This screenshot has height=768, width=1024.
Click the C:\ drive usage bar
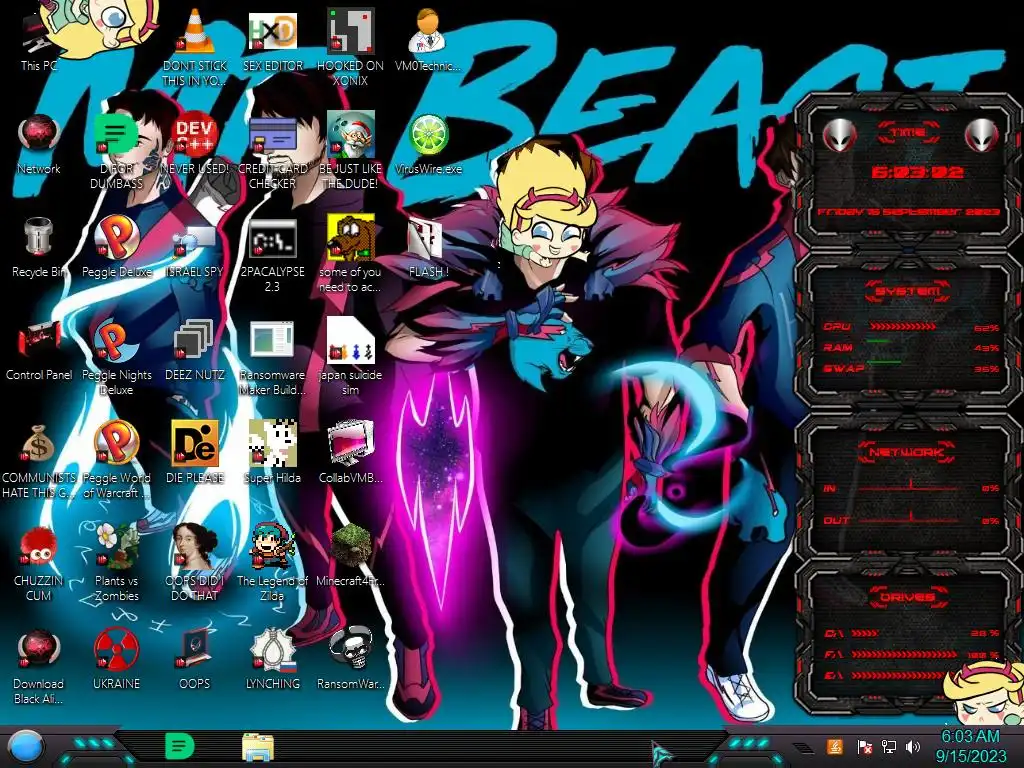coord(865,633)
